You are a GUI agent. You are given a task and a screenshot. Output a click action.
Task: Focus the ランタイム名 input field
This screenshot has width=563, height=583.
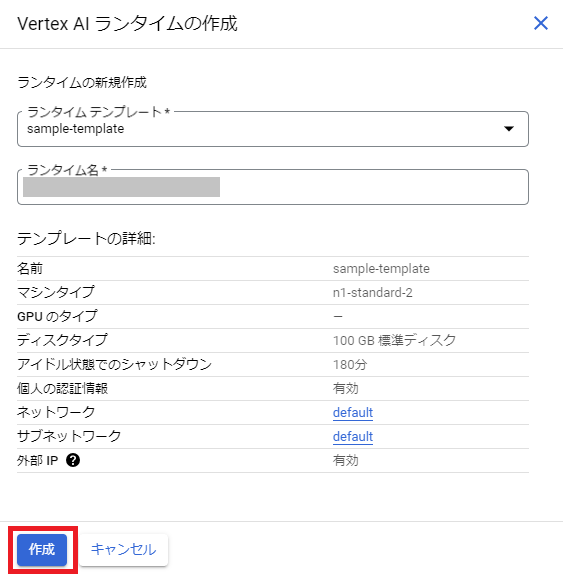273,187
